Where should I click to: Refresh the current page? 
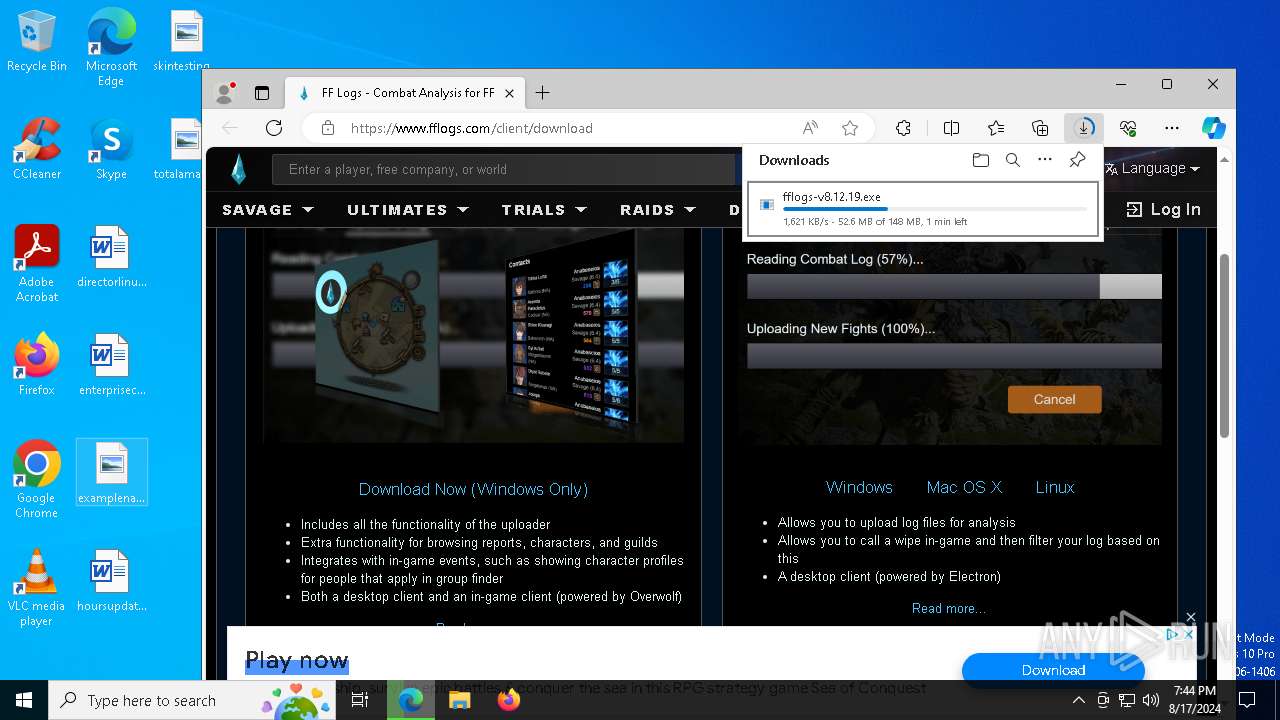coord(274,128)
